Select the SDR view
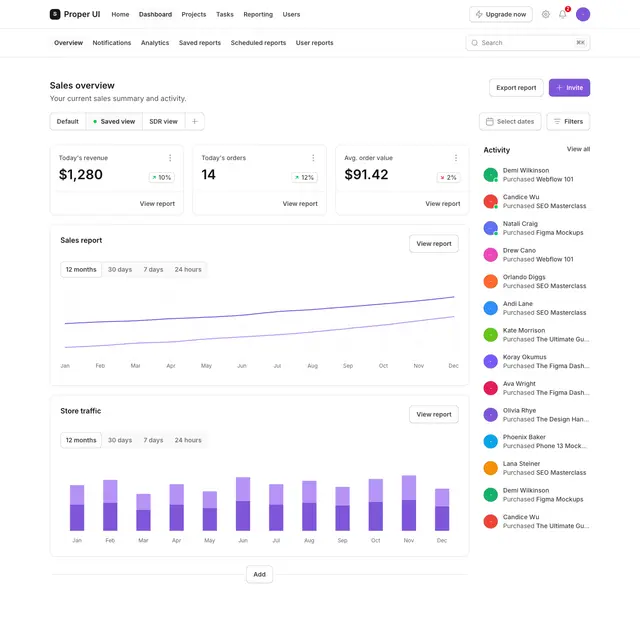The image size is (640, 626). pyautogui.click(x=164, y=121)
